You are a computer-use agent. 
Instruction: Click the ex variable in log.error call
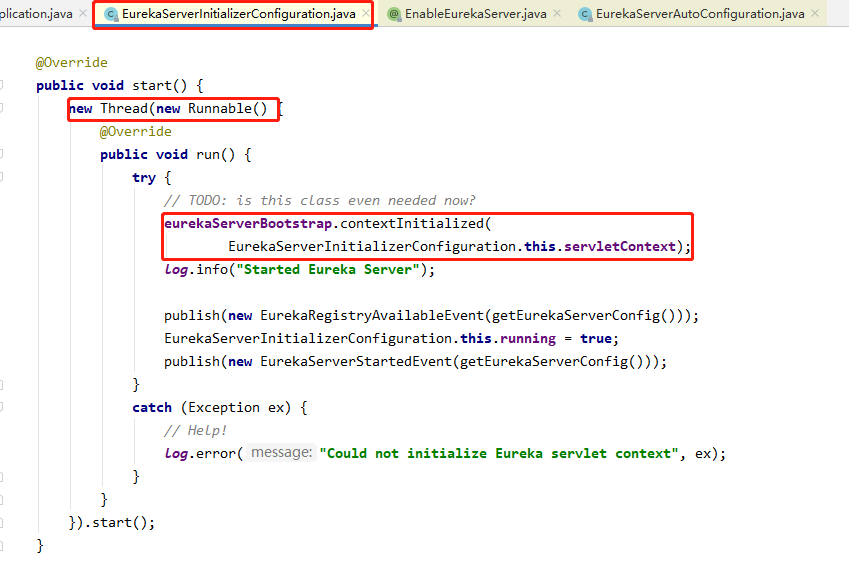[x=703, y=453]
